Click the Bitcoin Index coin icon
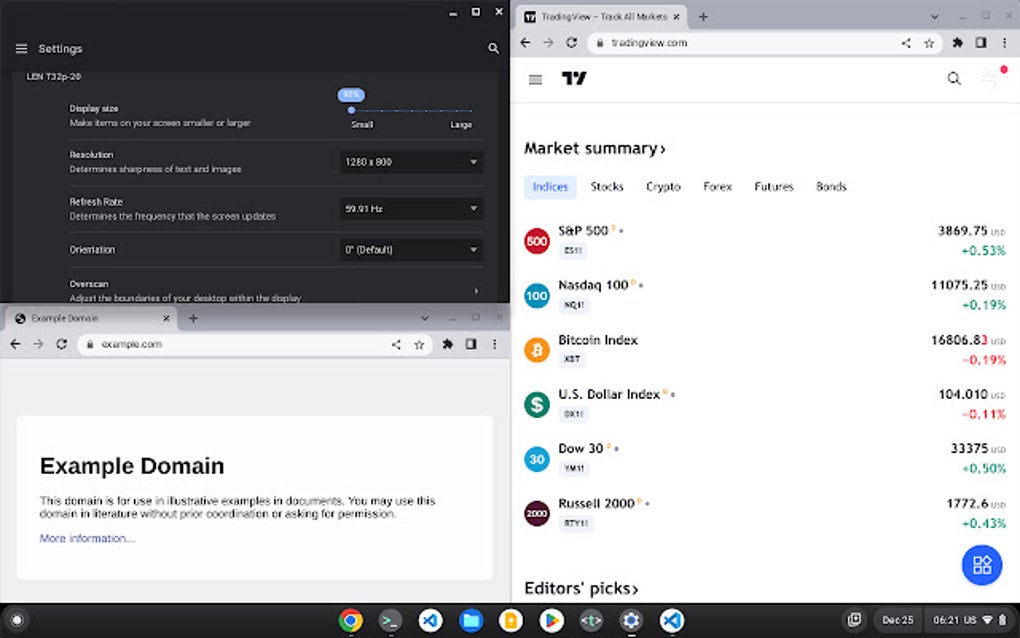Screen dimensions: 1020x638 (x=537, y=349)
